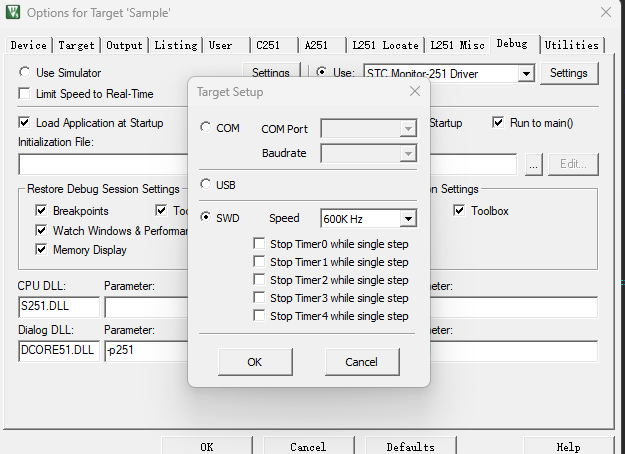
Task: Click Cancel at bottom of Options window
Action: coord(309,446)
